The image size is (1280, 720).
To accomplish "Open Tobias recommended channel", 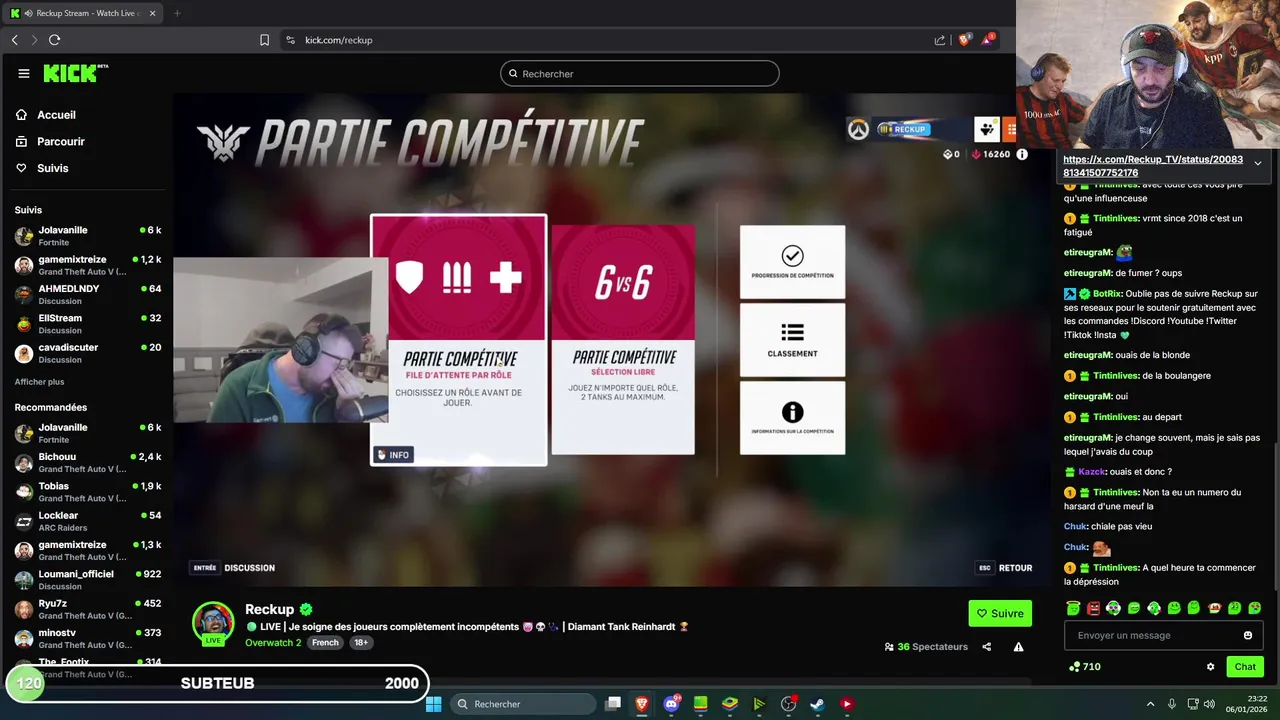I will point(88,491).
